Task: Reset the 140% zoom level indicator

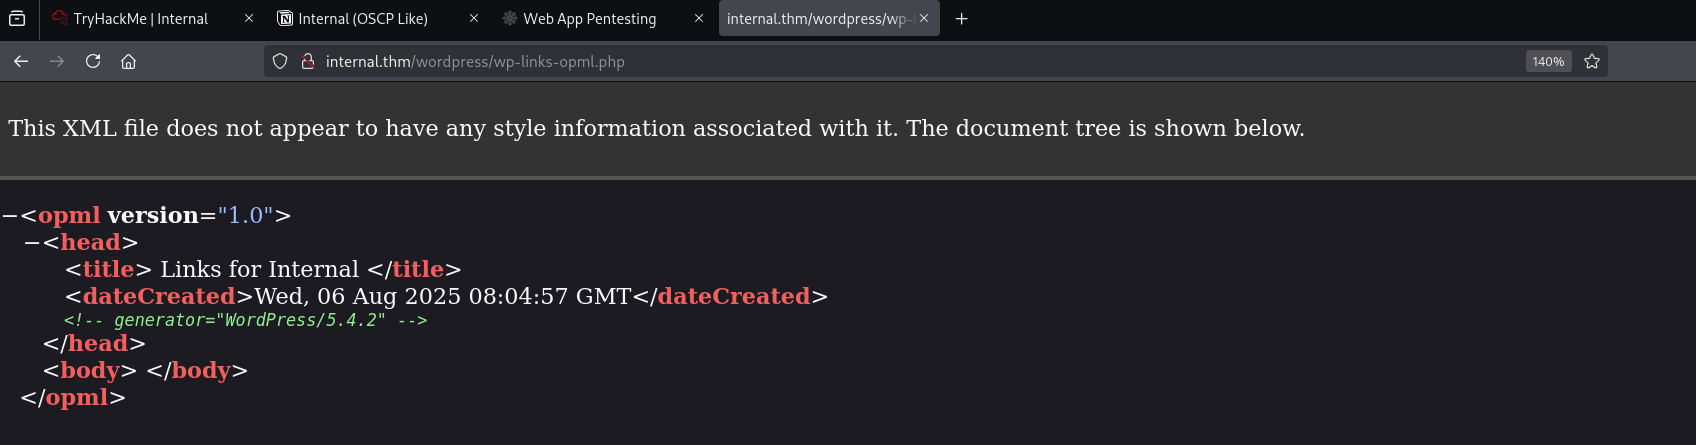Action: point(1548,61)
